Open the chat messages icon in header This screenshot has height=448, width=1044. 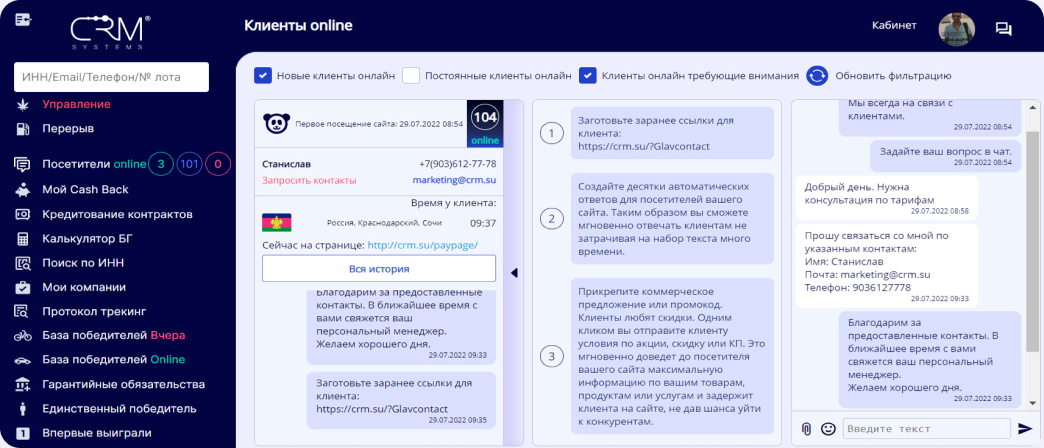[x=1003, y=29]
